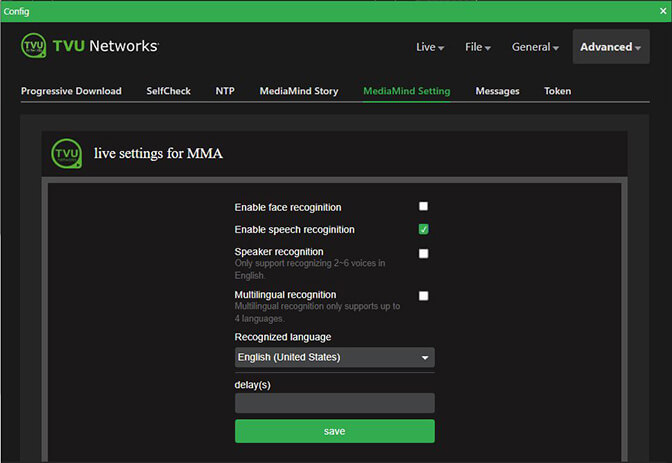
Task: Click the green save button
Action: click(335, 431)
